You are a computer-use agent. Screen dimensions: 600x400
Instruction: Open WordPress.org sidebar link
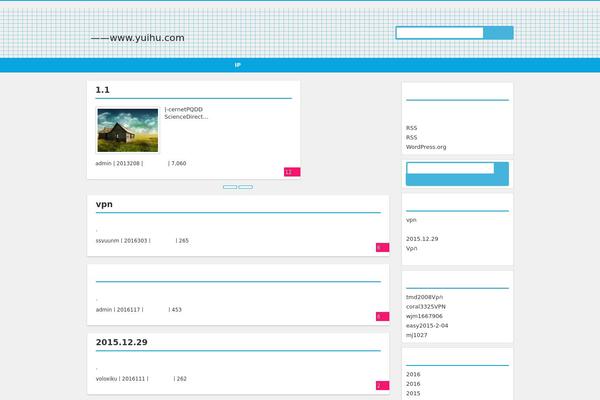tap(426, 147)
